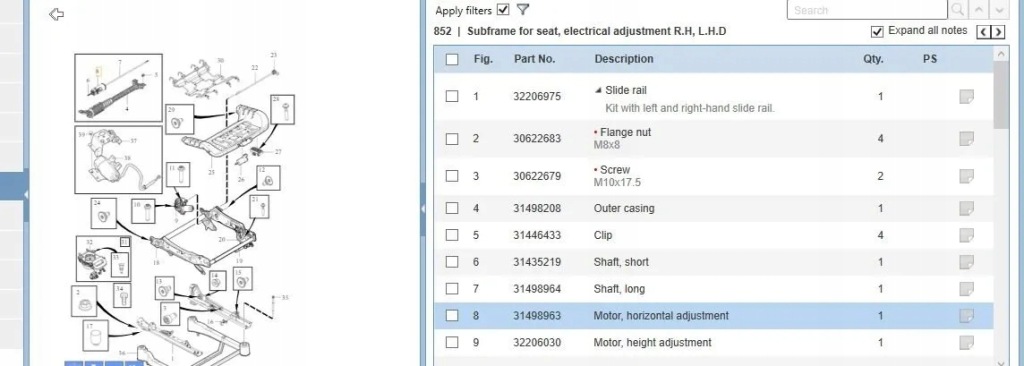Open note icon for Shaft, long row
Screen dimensions: 1024x366
tap(967, 289)
